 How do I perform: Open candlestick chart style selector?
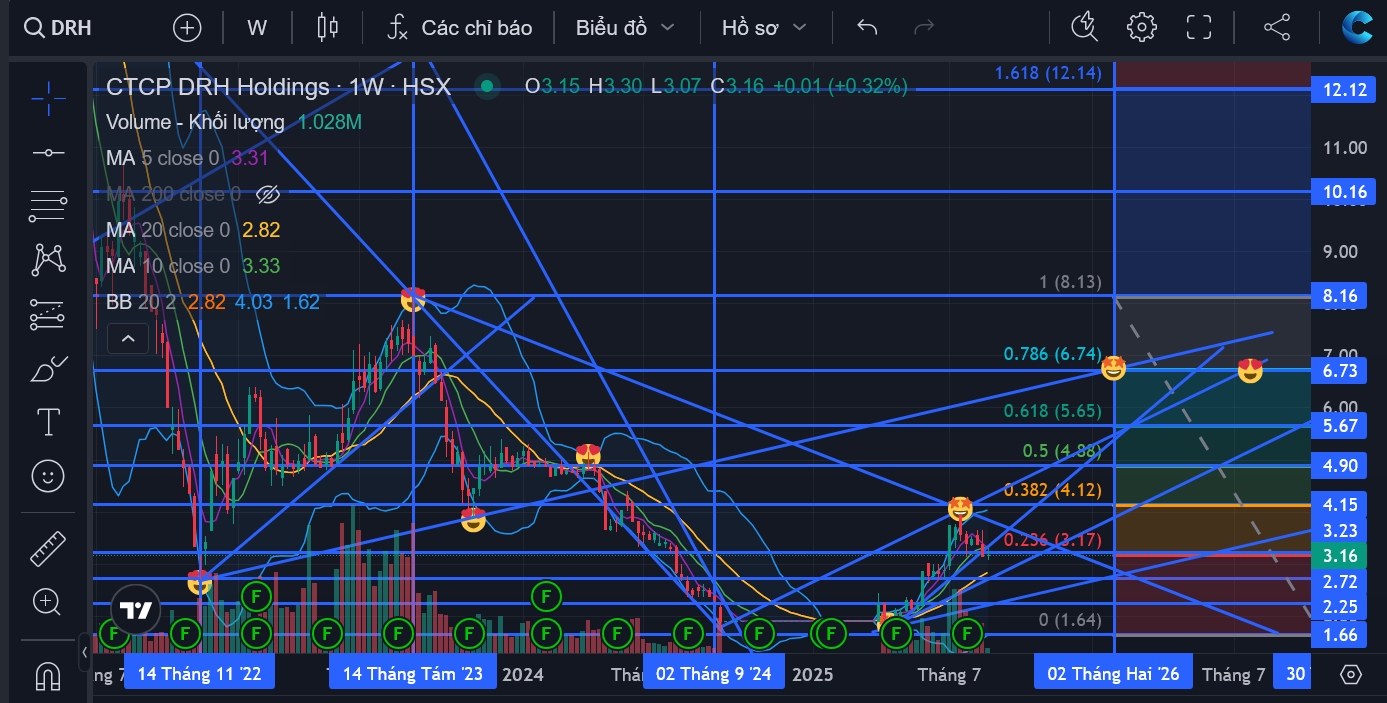328,28
